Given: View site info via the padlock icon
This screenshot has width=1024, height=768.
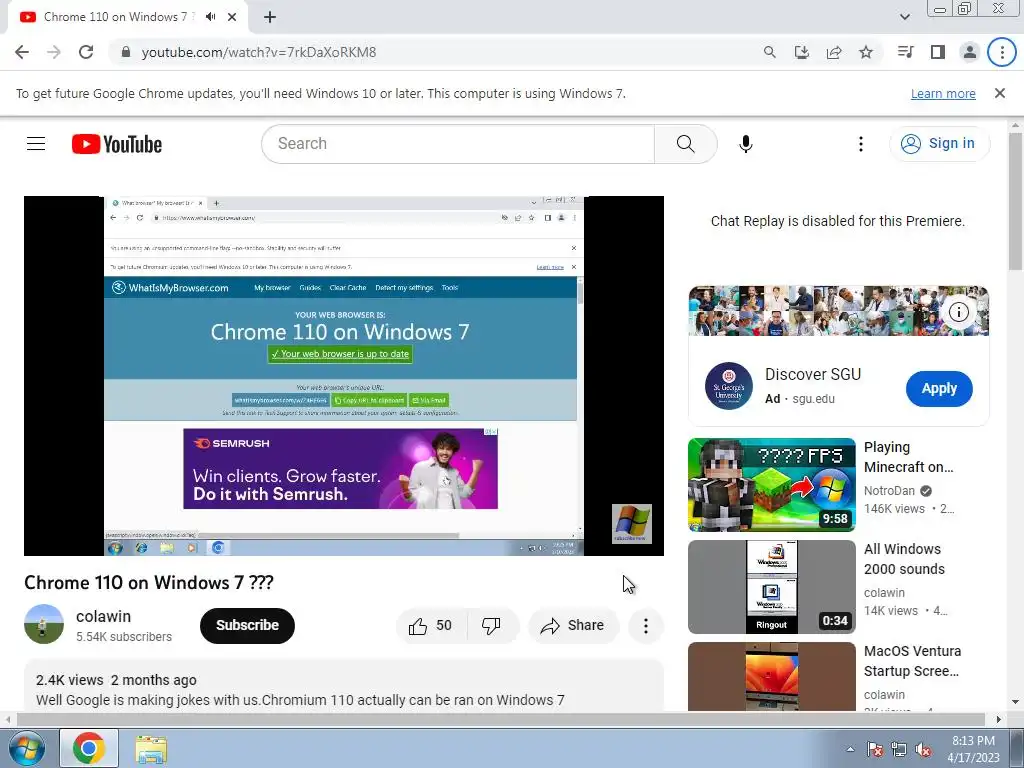Looking at the screenshot, I should click(127, 52).
